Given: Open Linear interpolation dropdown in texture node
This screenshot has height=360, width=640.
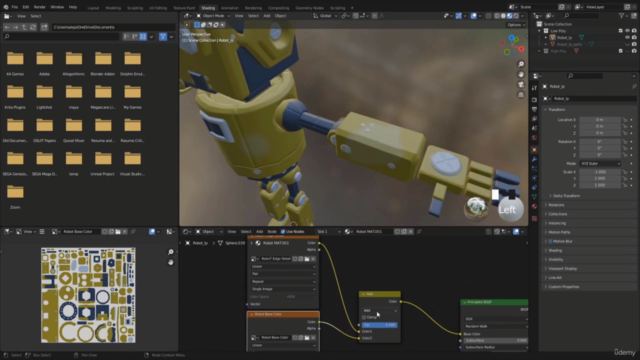Looking at the screenshot, I should click(x=283, y=267).
